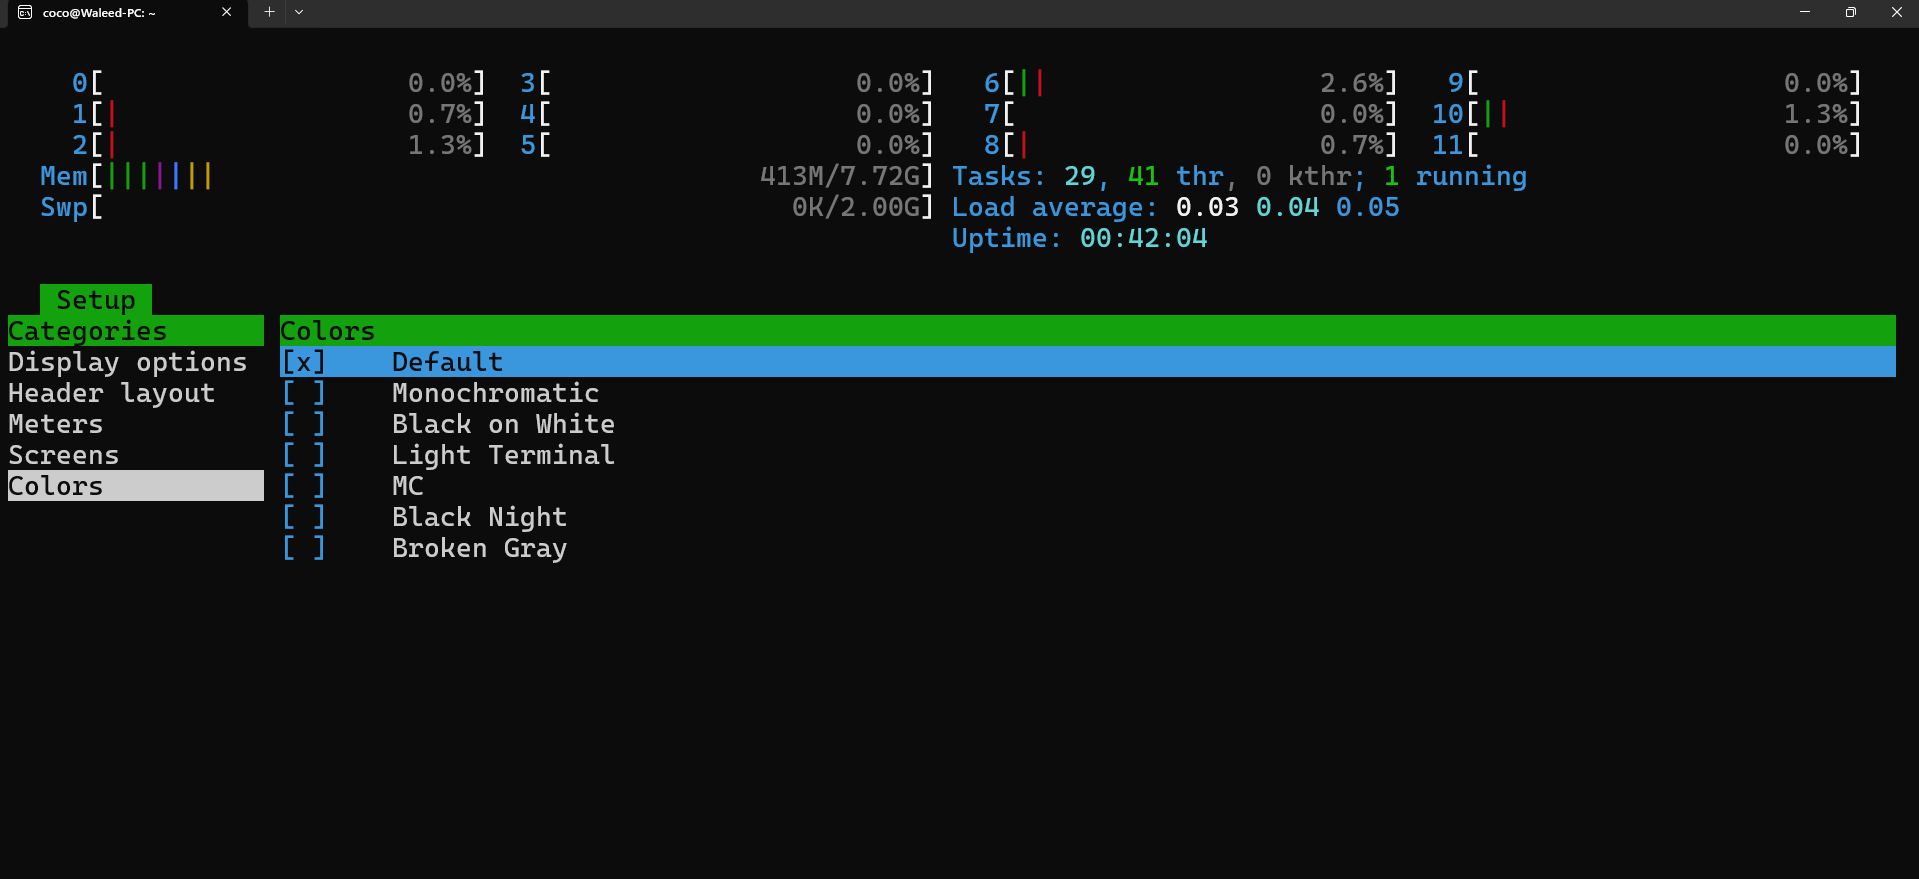Click the CPU 2 meter showing 1.3%

279,145
